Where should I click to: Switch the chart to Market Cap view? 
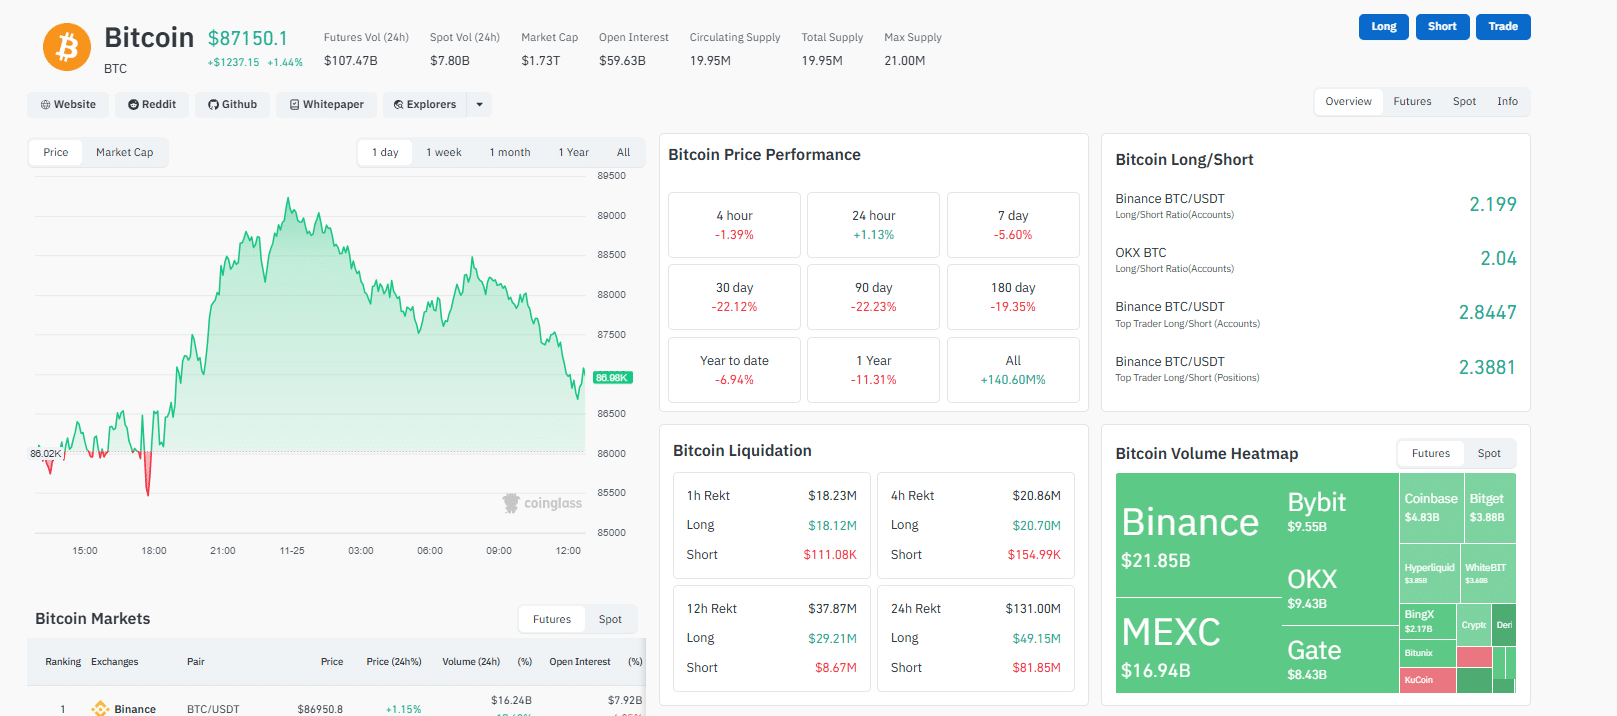(124, 152)
